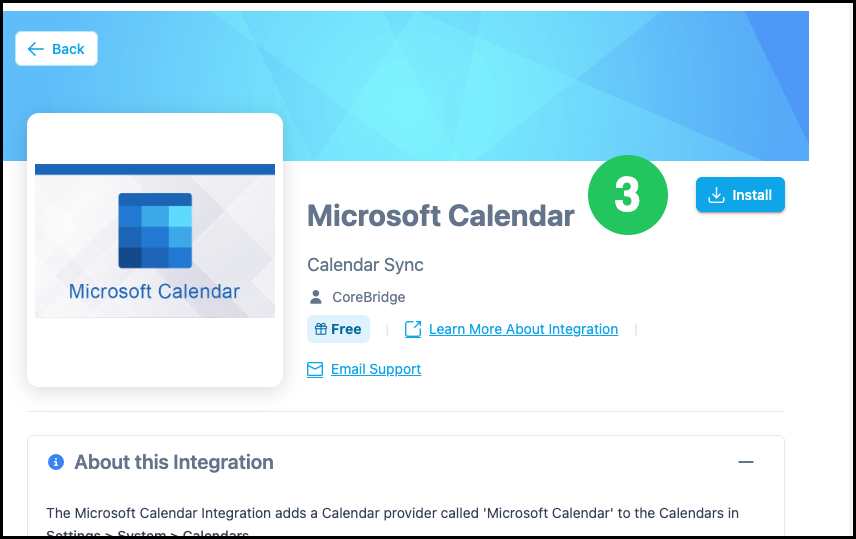Click the left arrow icon in Back
856x539 pixels.
[x=35, y=49]
